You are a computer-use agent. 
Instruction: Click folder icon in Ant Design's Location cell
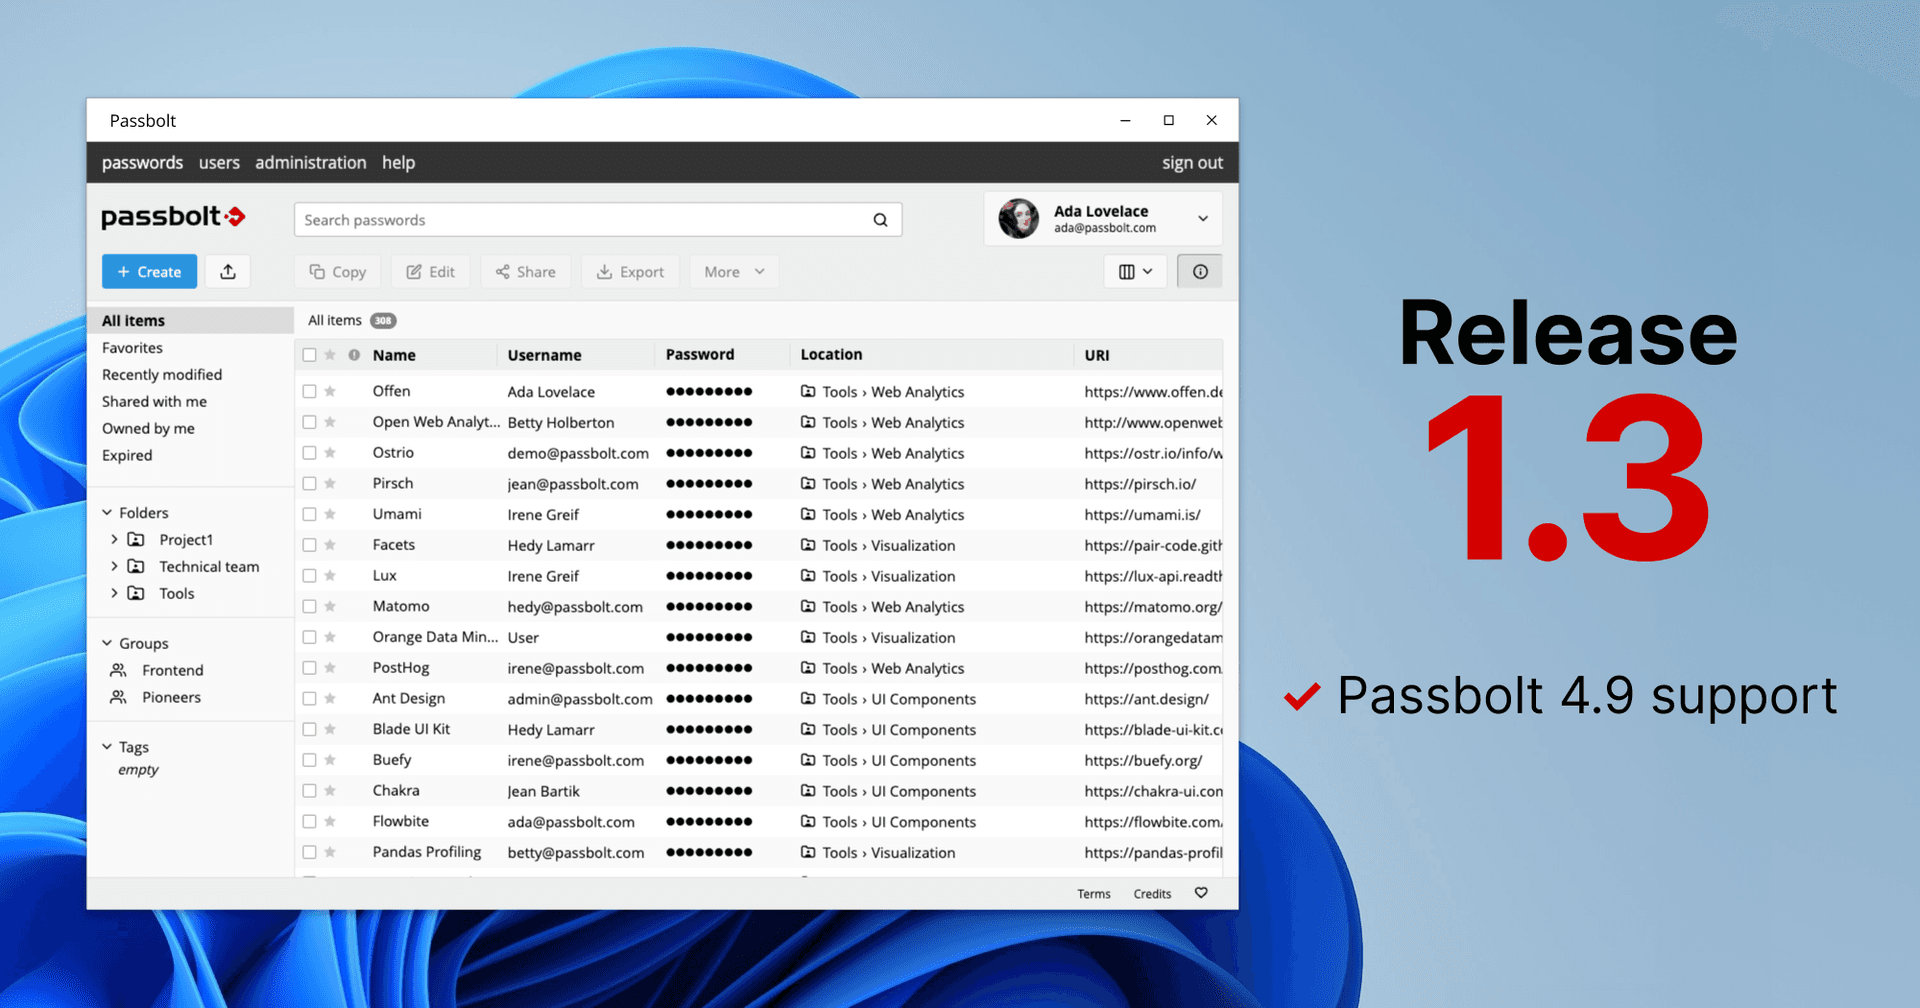[x=808, y=699]
